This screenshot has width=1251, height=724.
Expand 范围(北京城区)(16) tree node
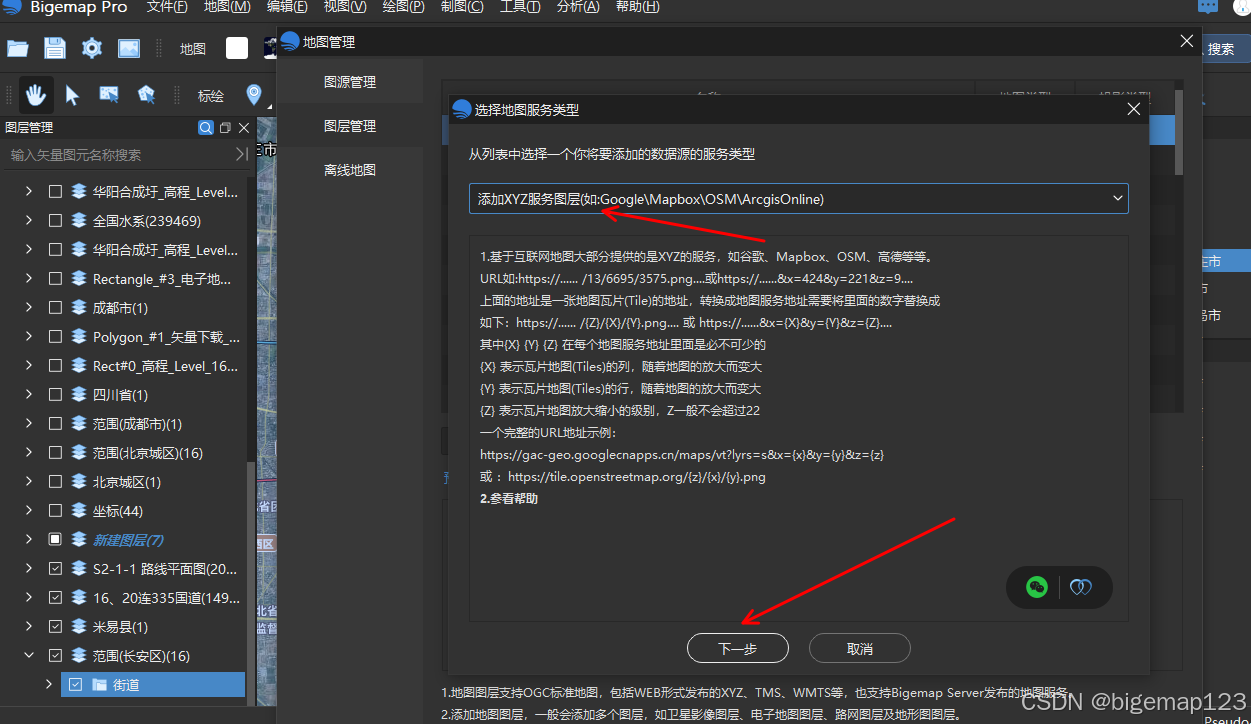coord(28,453)
